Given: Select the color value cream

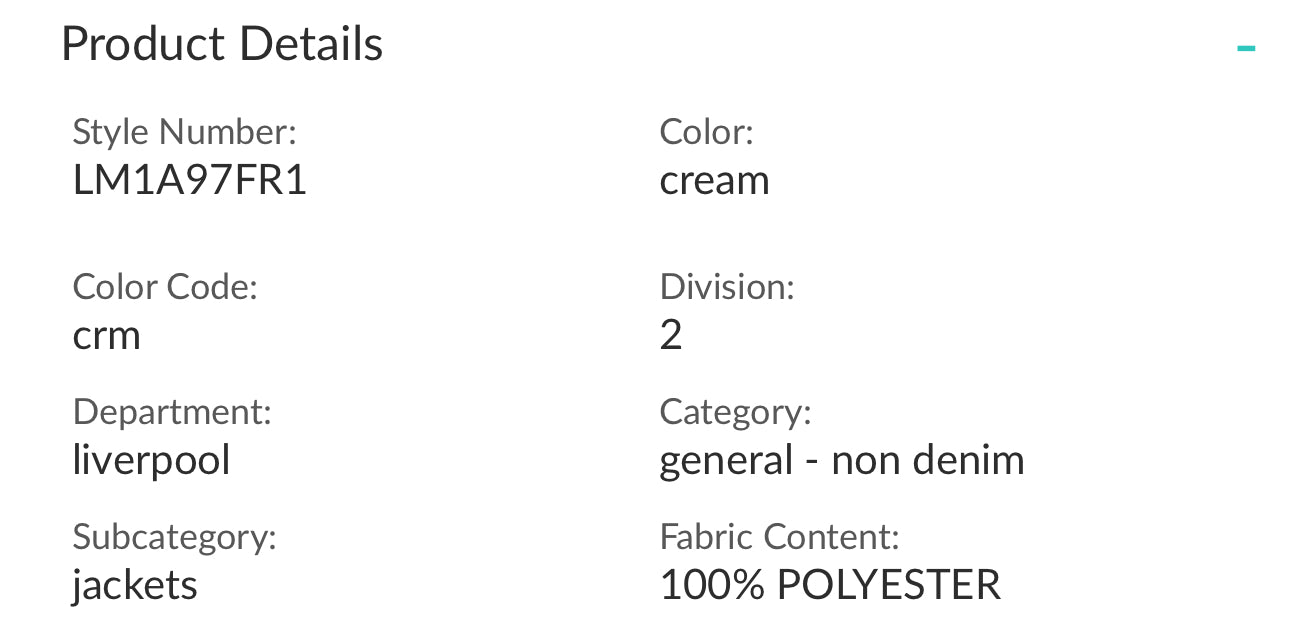Looking at the screenshot, I should [714, 181].
